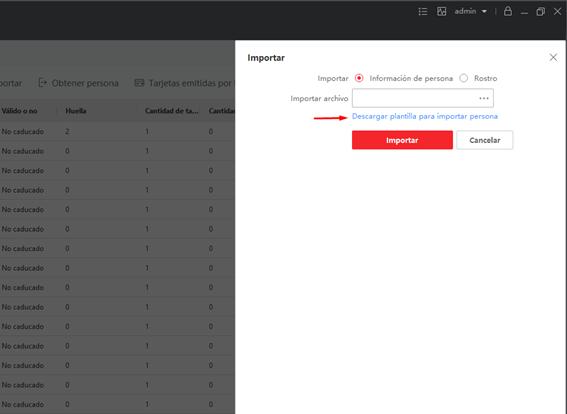Click the Tarjetas emitidas card icon
This screenshot has width=567, height=414.
(139, 83)
